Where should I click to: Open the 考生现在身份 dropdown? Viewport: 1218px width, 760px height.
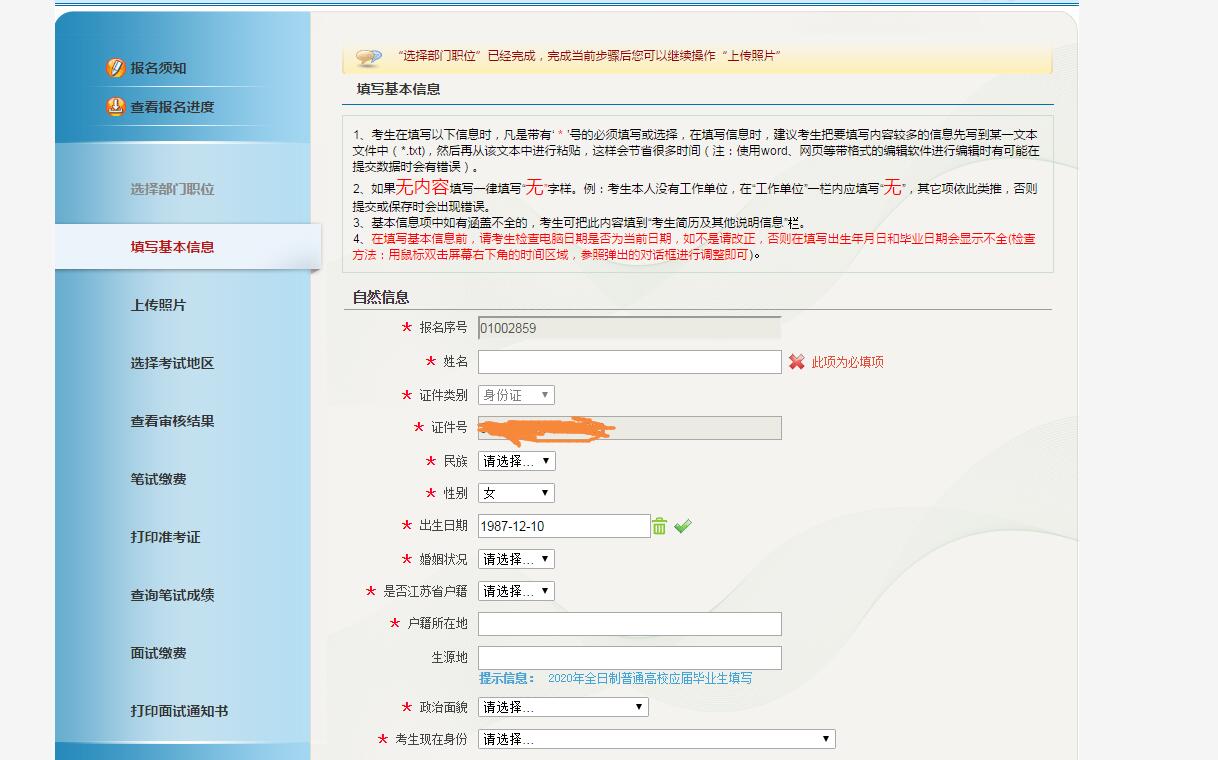(x=657, y=739)
